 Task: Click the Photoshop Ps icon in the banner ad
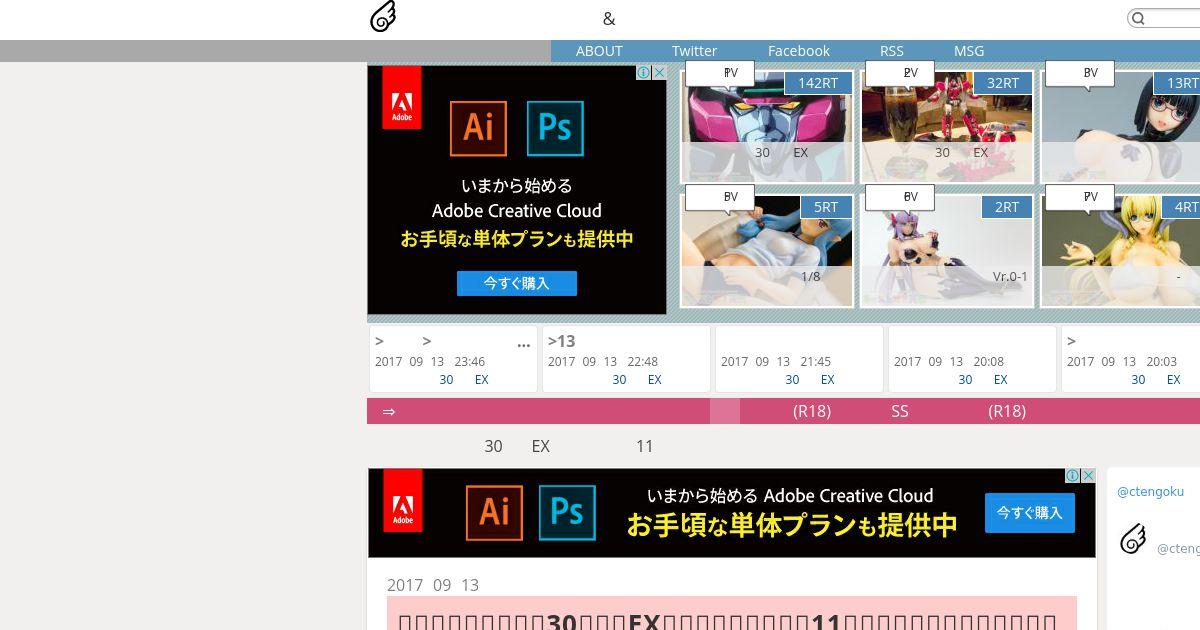[x=567, y=512]
